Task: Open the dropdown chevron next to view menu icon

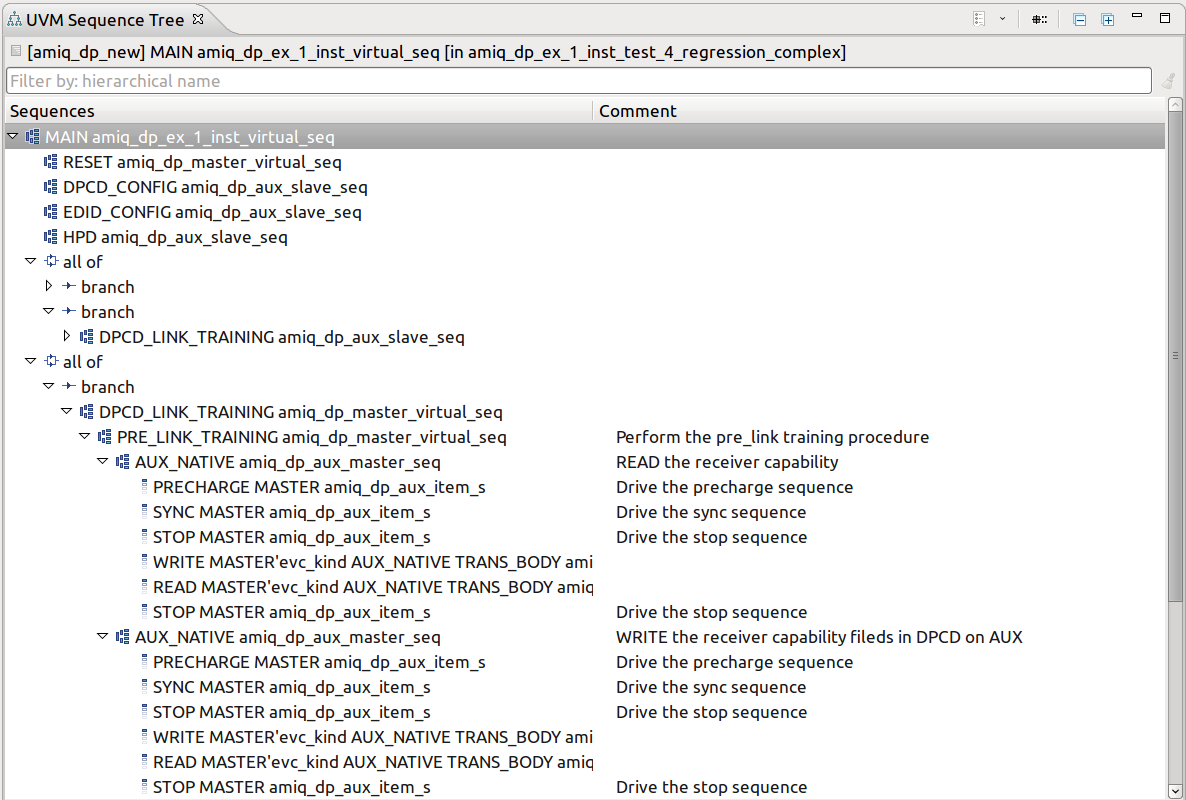Action: pos(1002,19)
